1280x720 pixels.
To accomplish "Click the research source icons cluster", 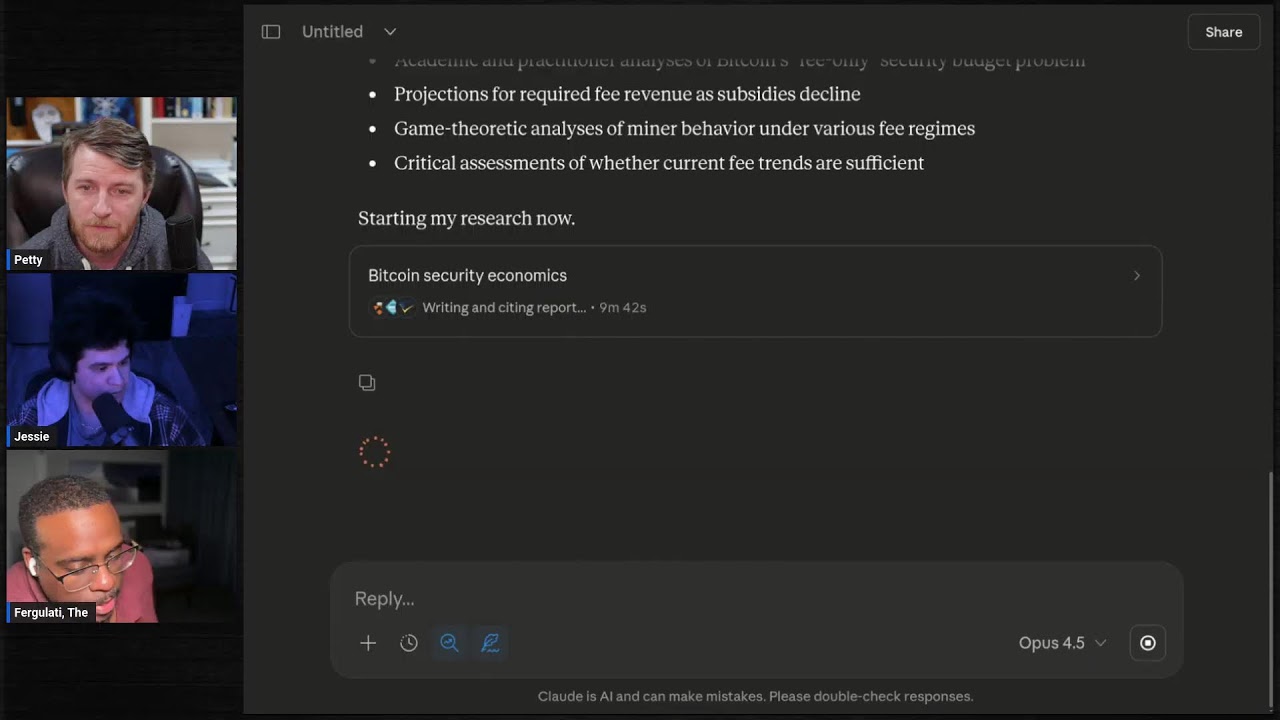I will pyautogui.click(x=392, y=308).
